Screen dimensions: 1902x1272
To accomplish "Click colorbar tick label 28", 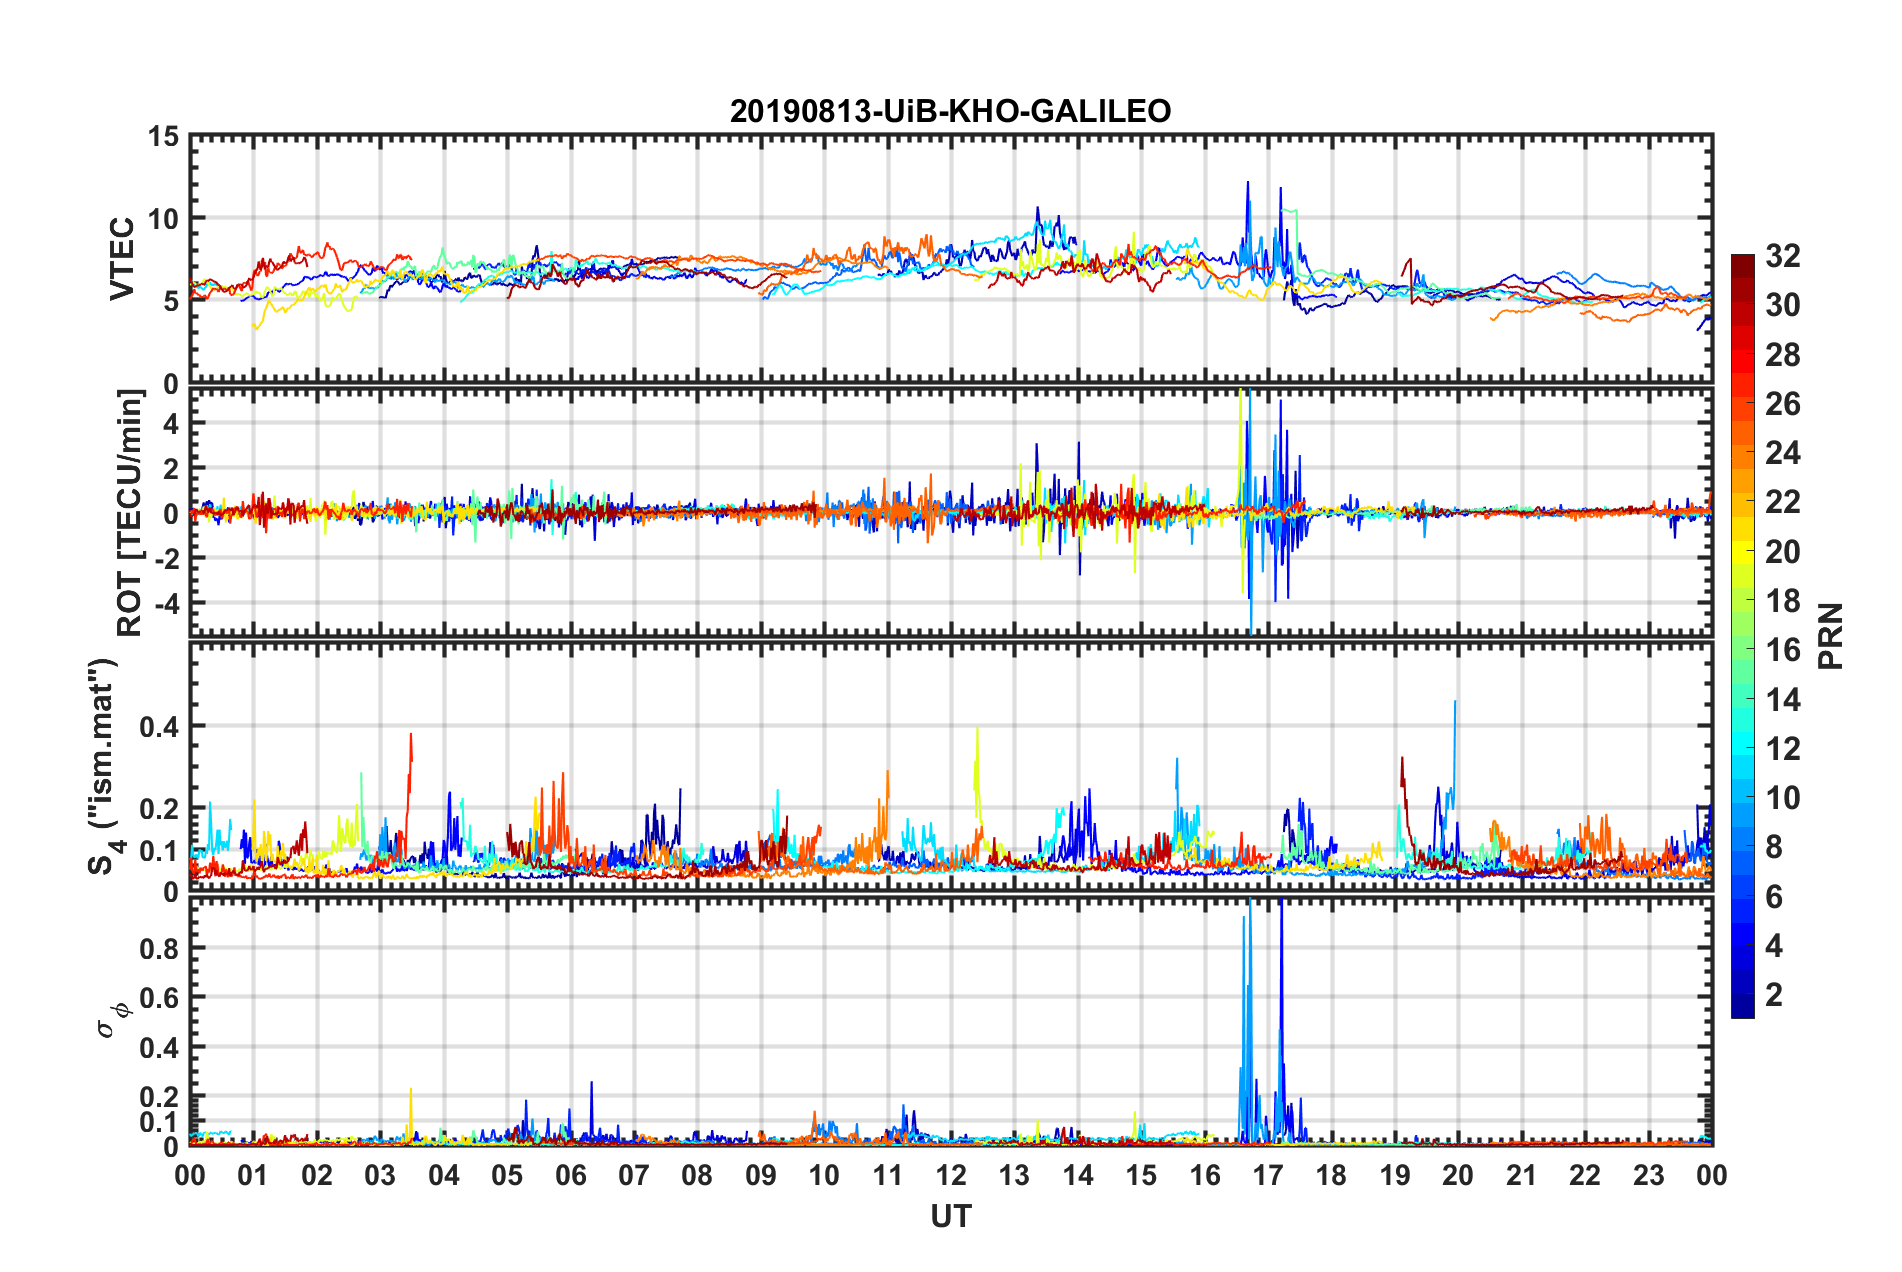I will pos(1783,355).
